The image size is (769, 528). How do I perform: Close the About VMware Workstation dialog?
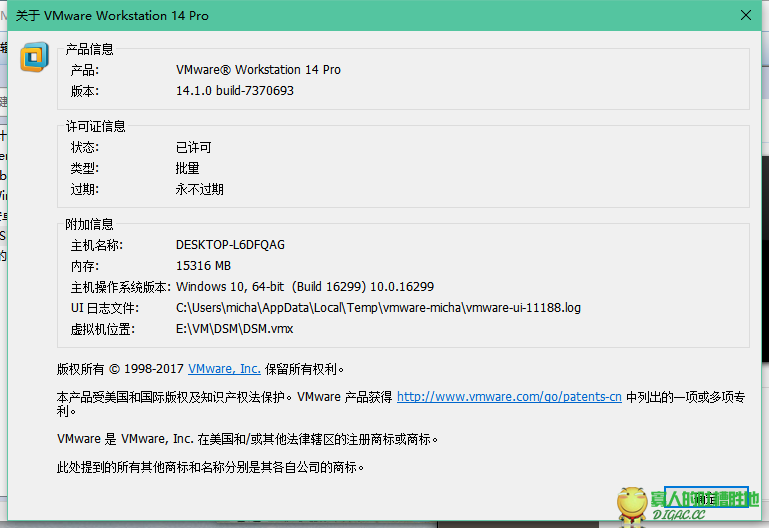tap(745, 15)
